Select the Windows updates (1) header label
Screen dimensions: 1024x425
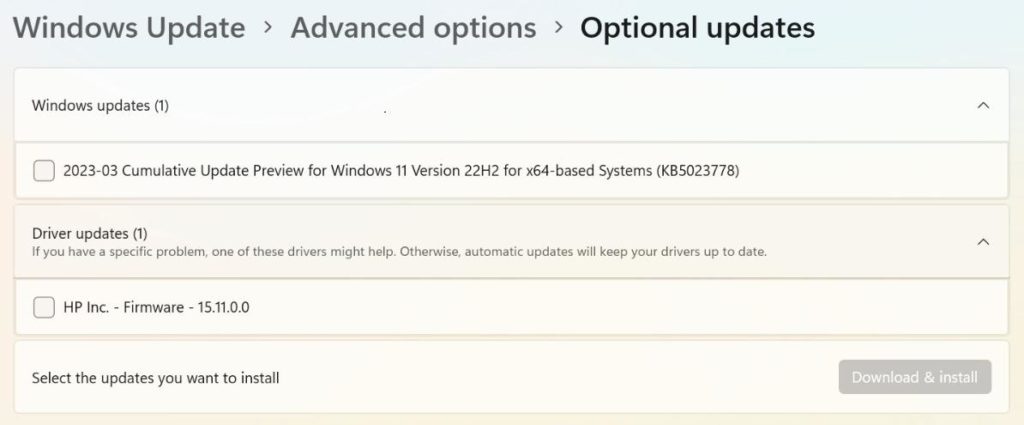(100, 105)
